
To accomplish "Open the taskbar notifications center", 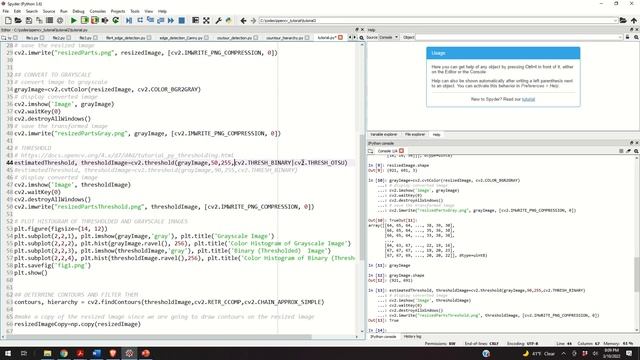I will click(x=629, y=353).
